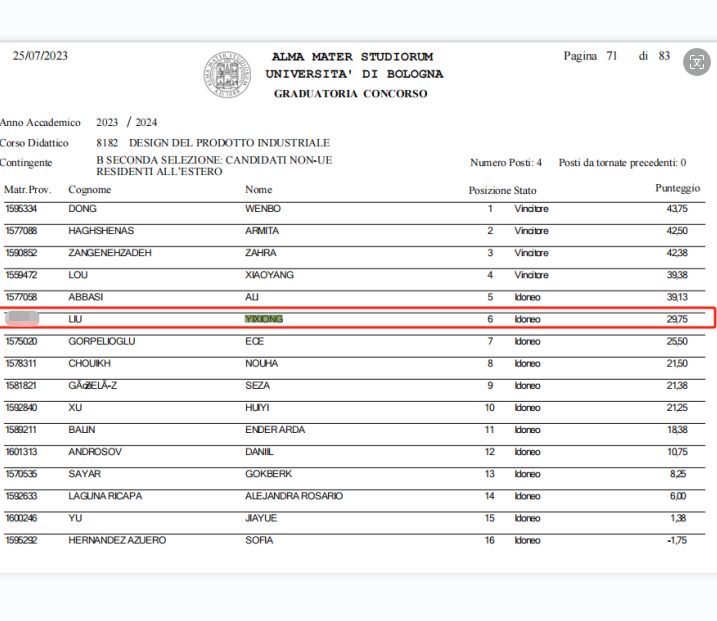Image resolution: width=717 pixels, height=621 pixels.
Task: Select surname ZANGENEHZADEH in the table
Action: pyautogui.click(x=110, y=253)
